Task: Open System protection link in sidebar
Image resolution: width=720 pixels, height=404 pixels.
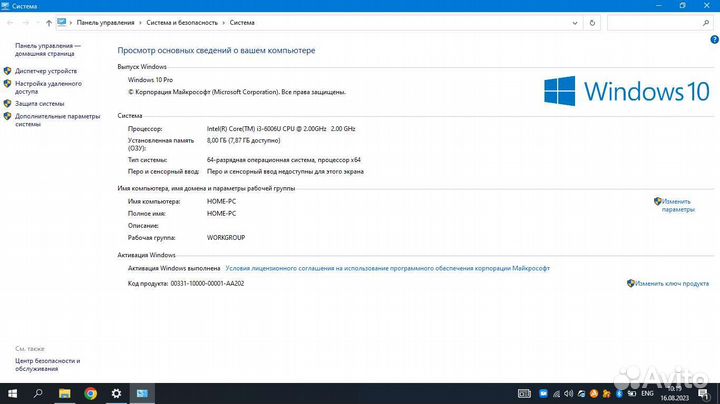Action: pyautogui.click(x=39, y=104)
